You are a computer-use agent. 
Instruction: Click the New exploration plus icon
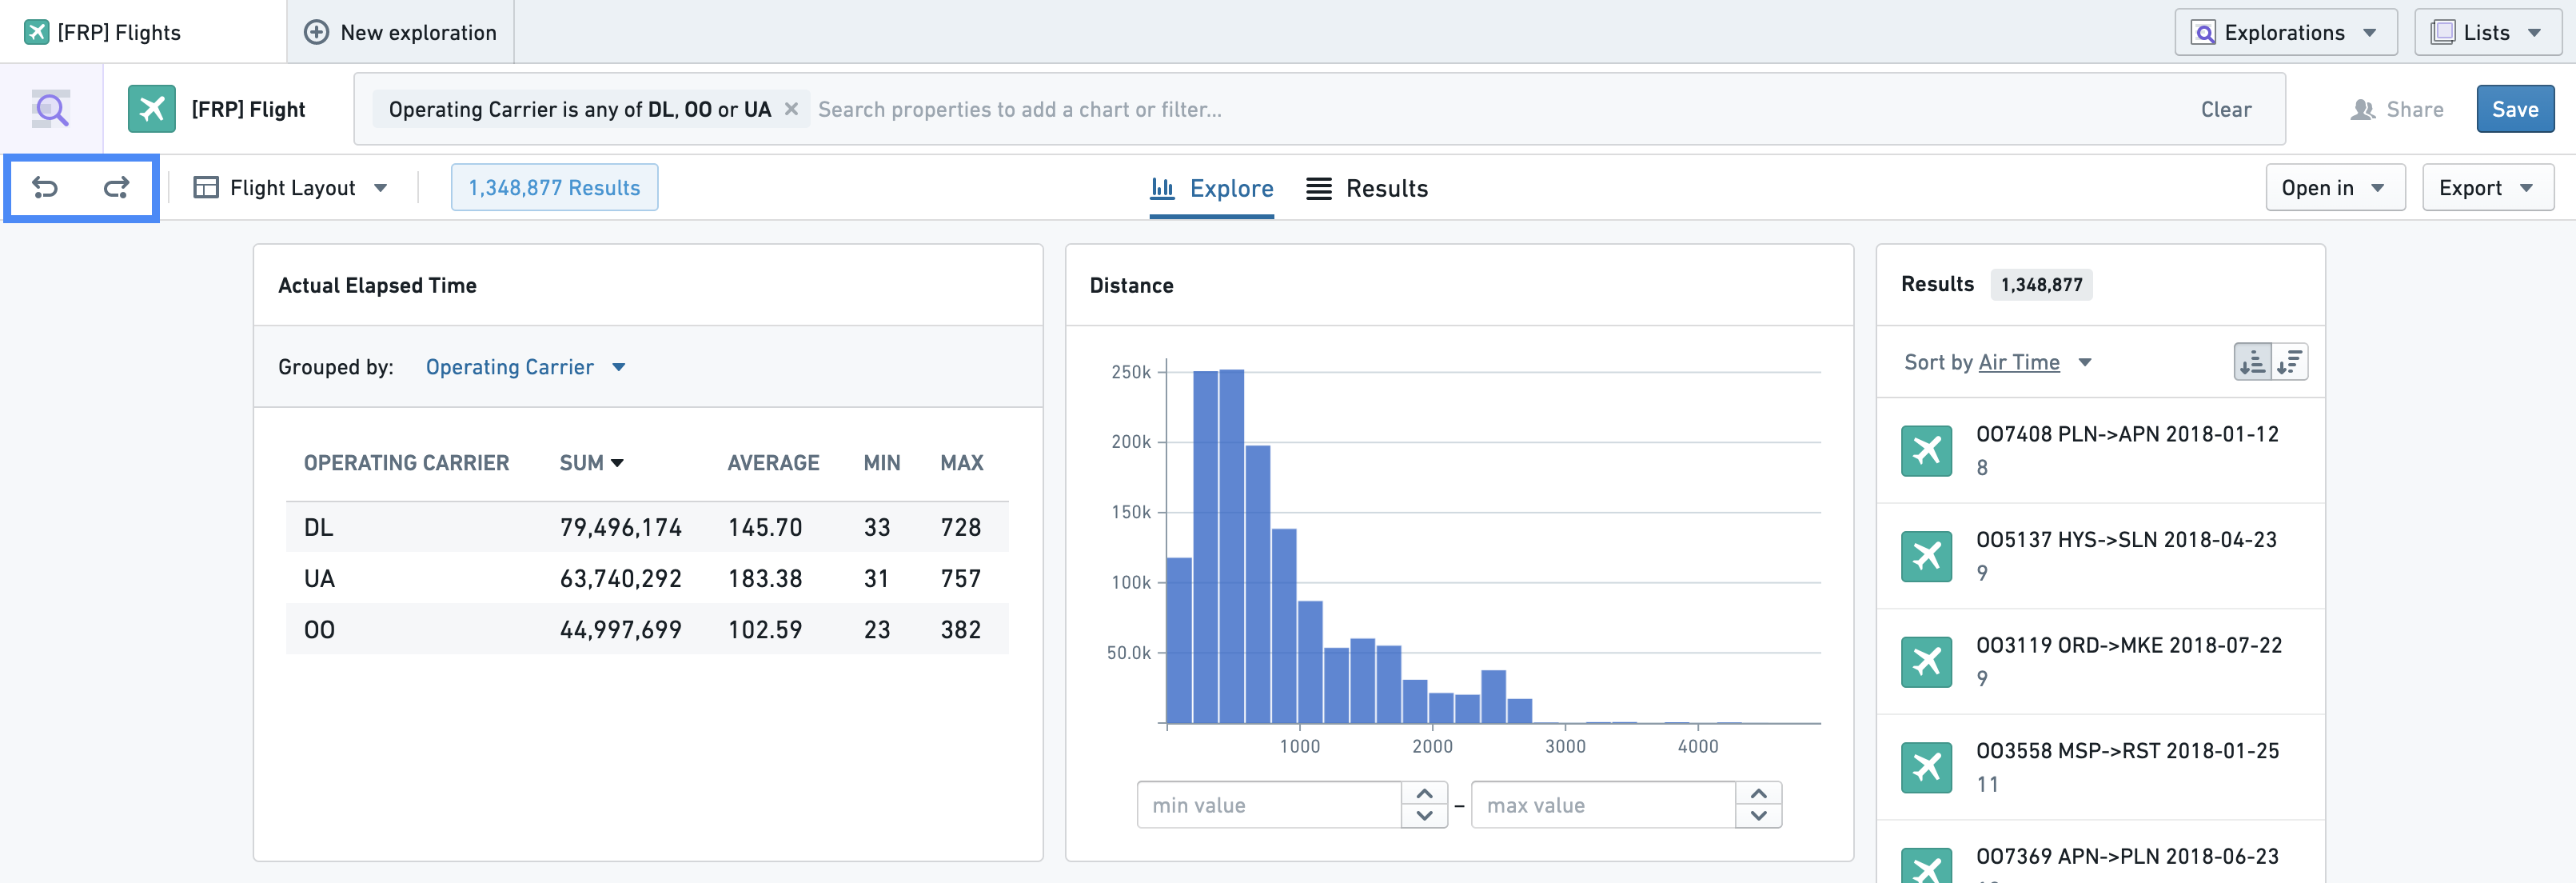pos(316,32)
